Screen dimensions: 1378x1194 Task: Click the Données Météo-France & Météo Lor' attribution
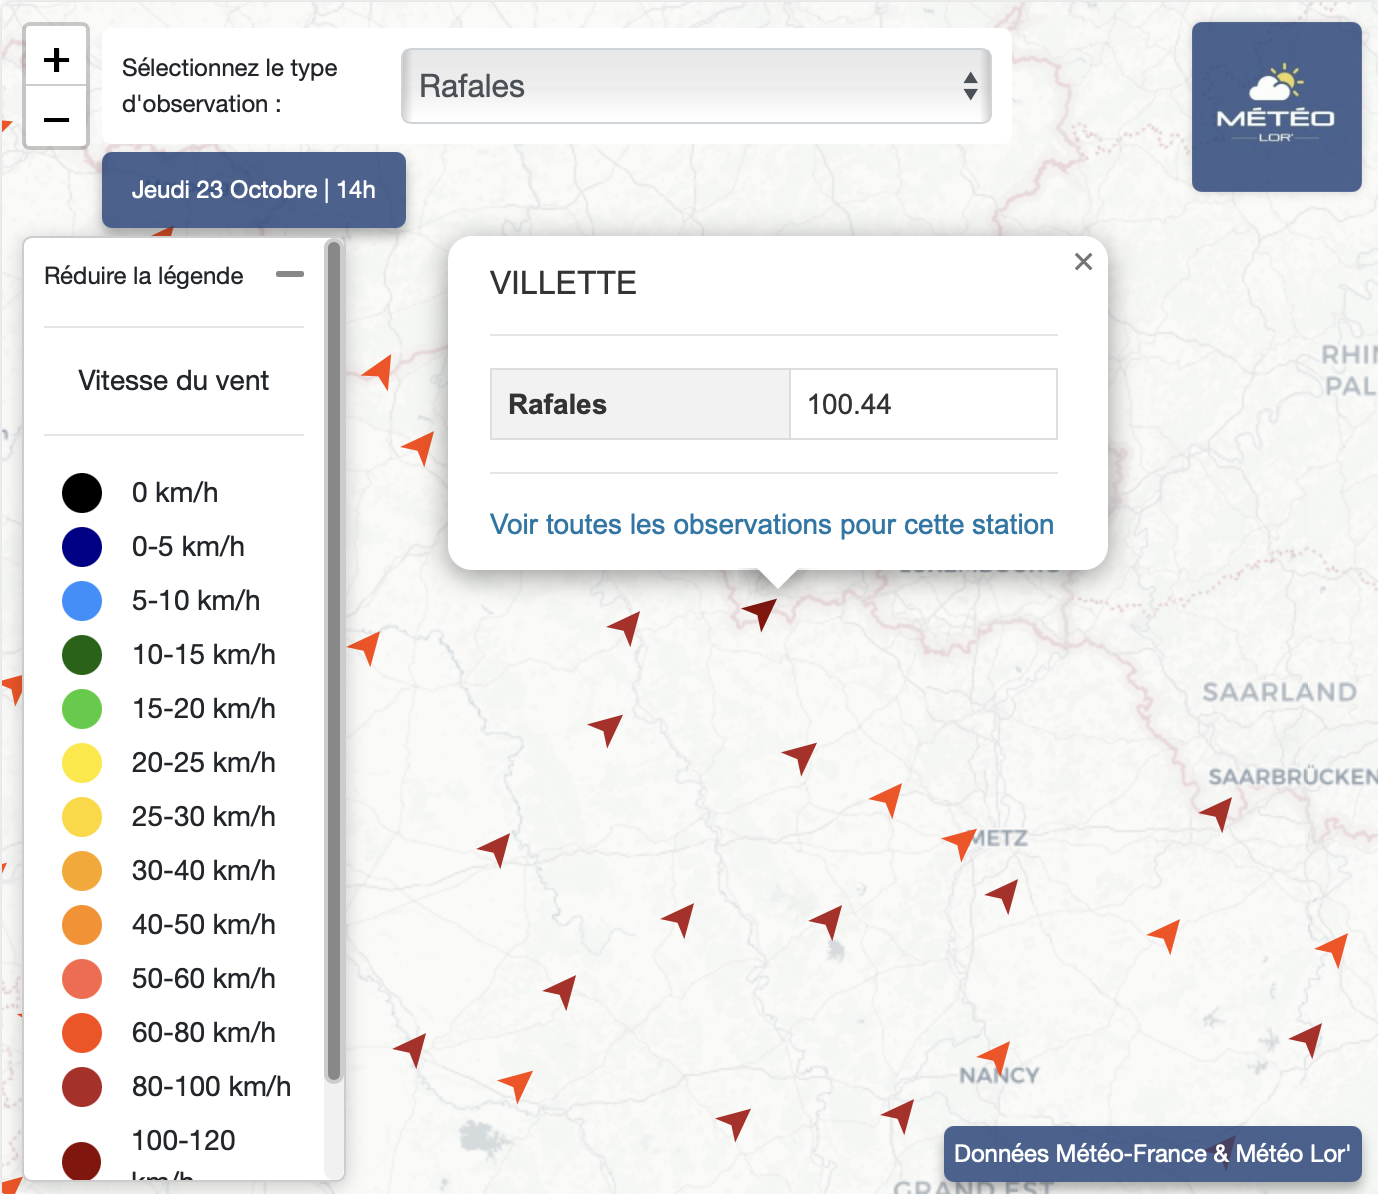pyautogui.click(x=1152, y=1154)
